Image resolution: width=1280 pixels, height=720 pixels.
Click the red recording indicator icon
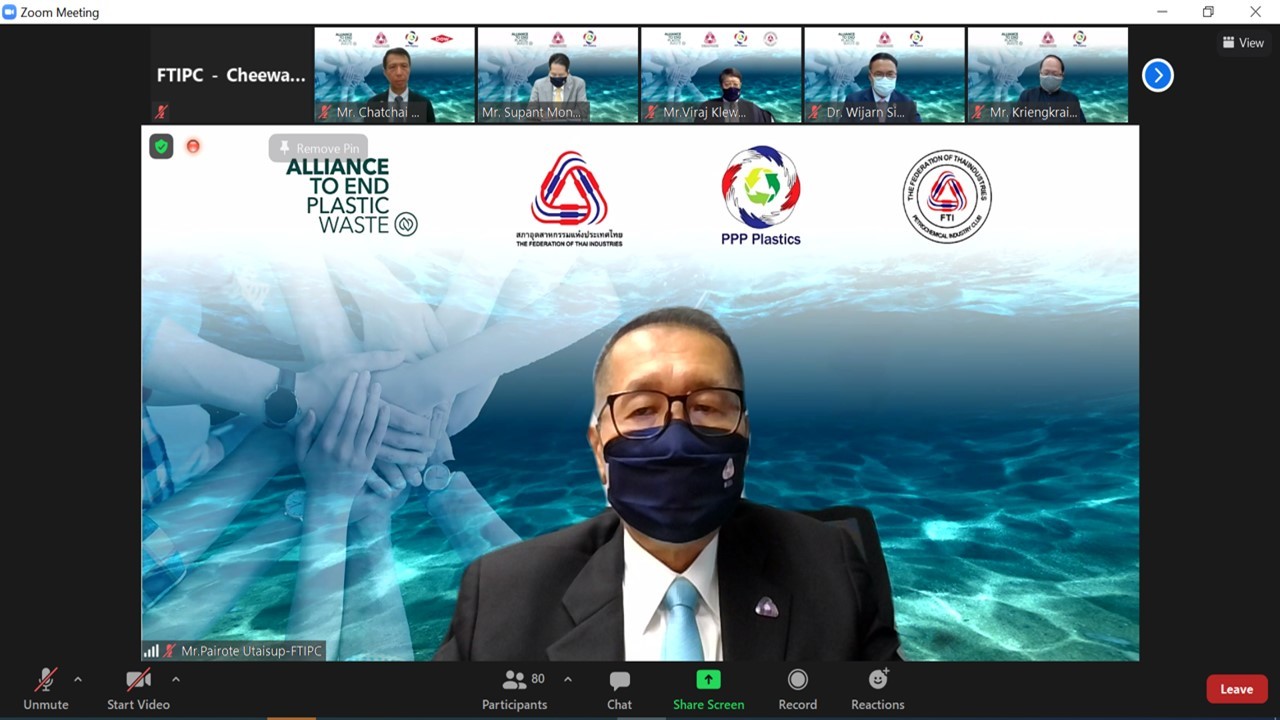[x=193, y=147]
